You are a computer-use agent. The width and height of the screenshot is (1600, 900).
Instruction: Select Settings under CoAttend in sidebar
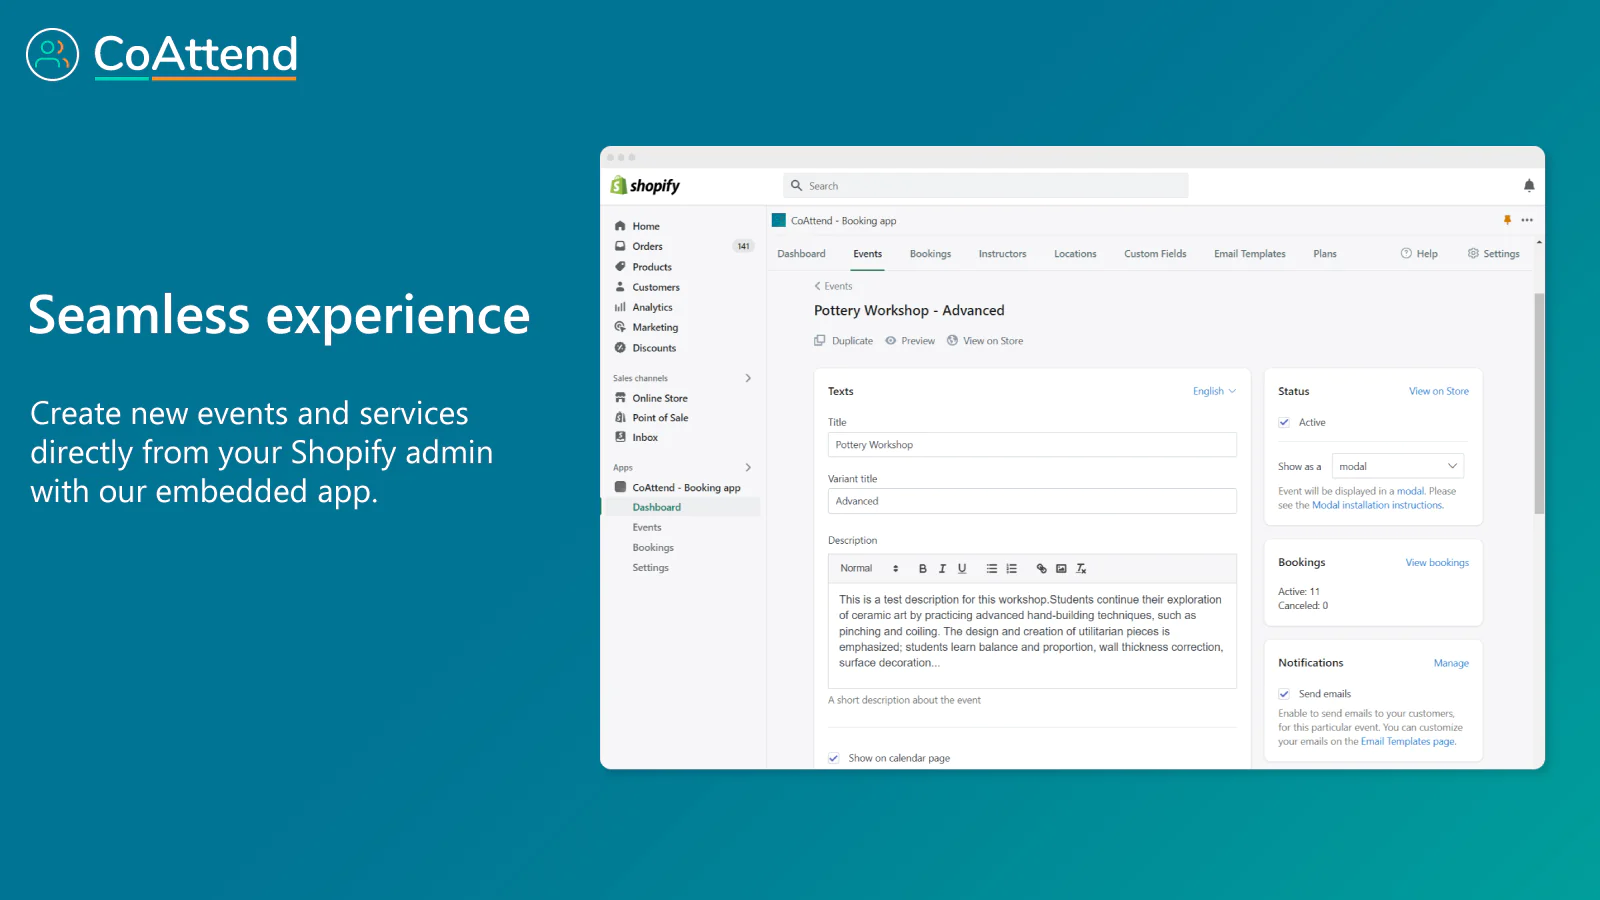[650, 567]
